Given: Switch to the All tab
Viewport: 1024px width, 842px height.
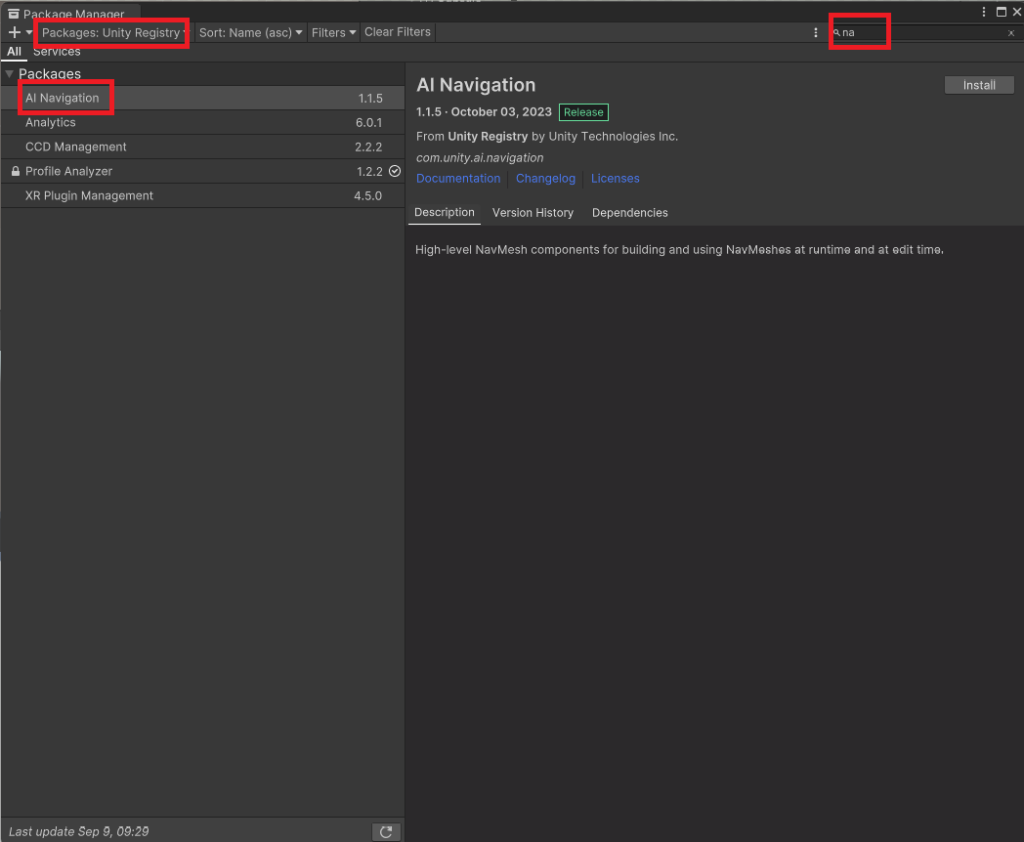Looking at the screenshot, I should point(14,52).
